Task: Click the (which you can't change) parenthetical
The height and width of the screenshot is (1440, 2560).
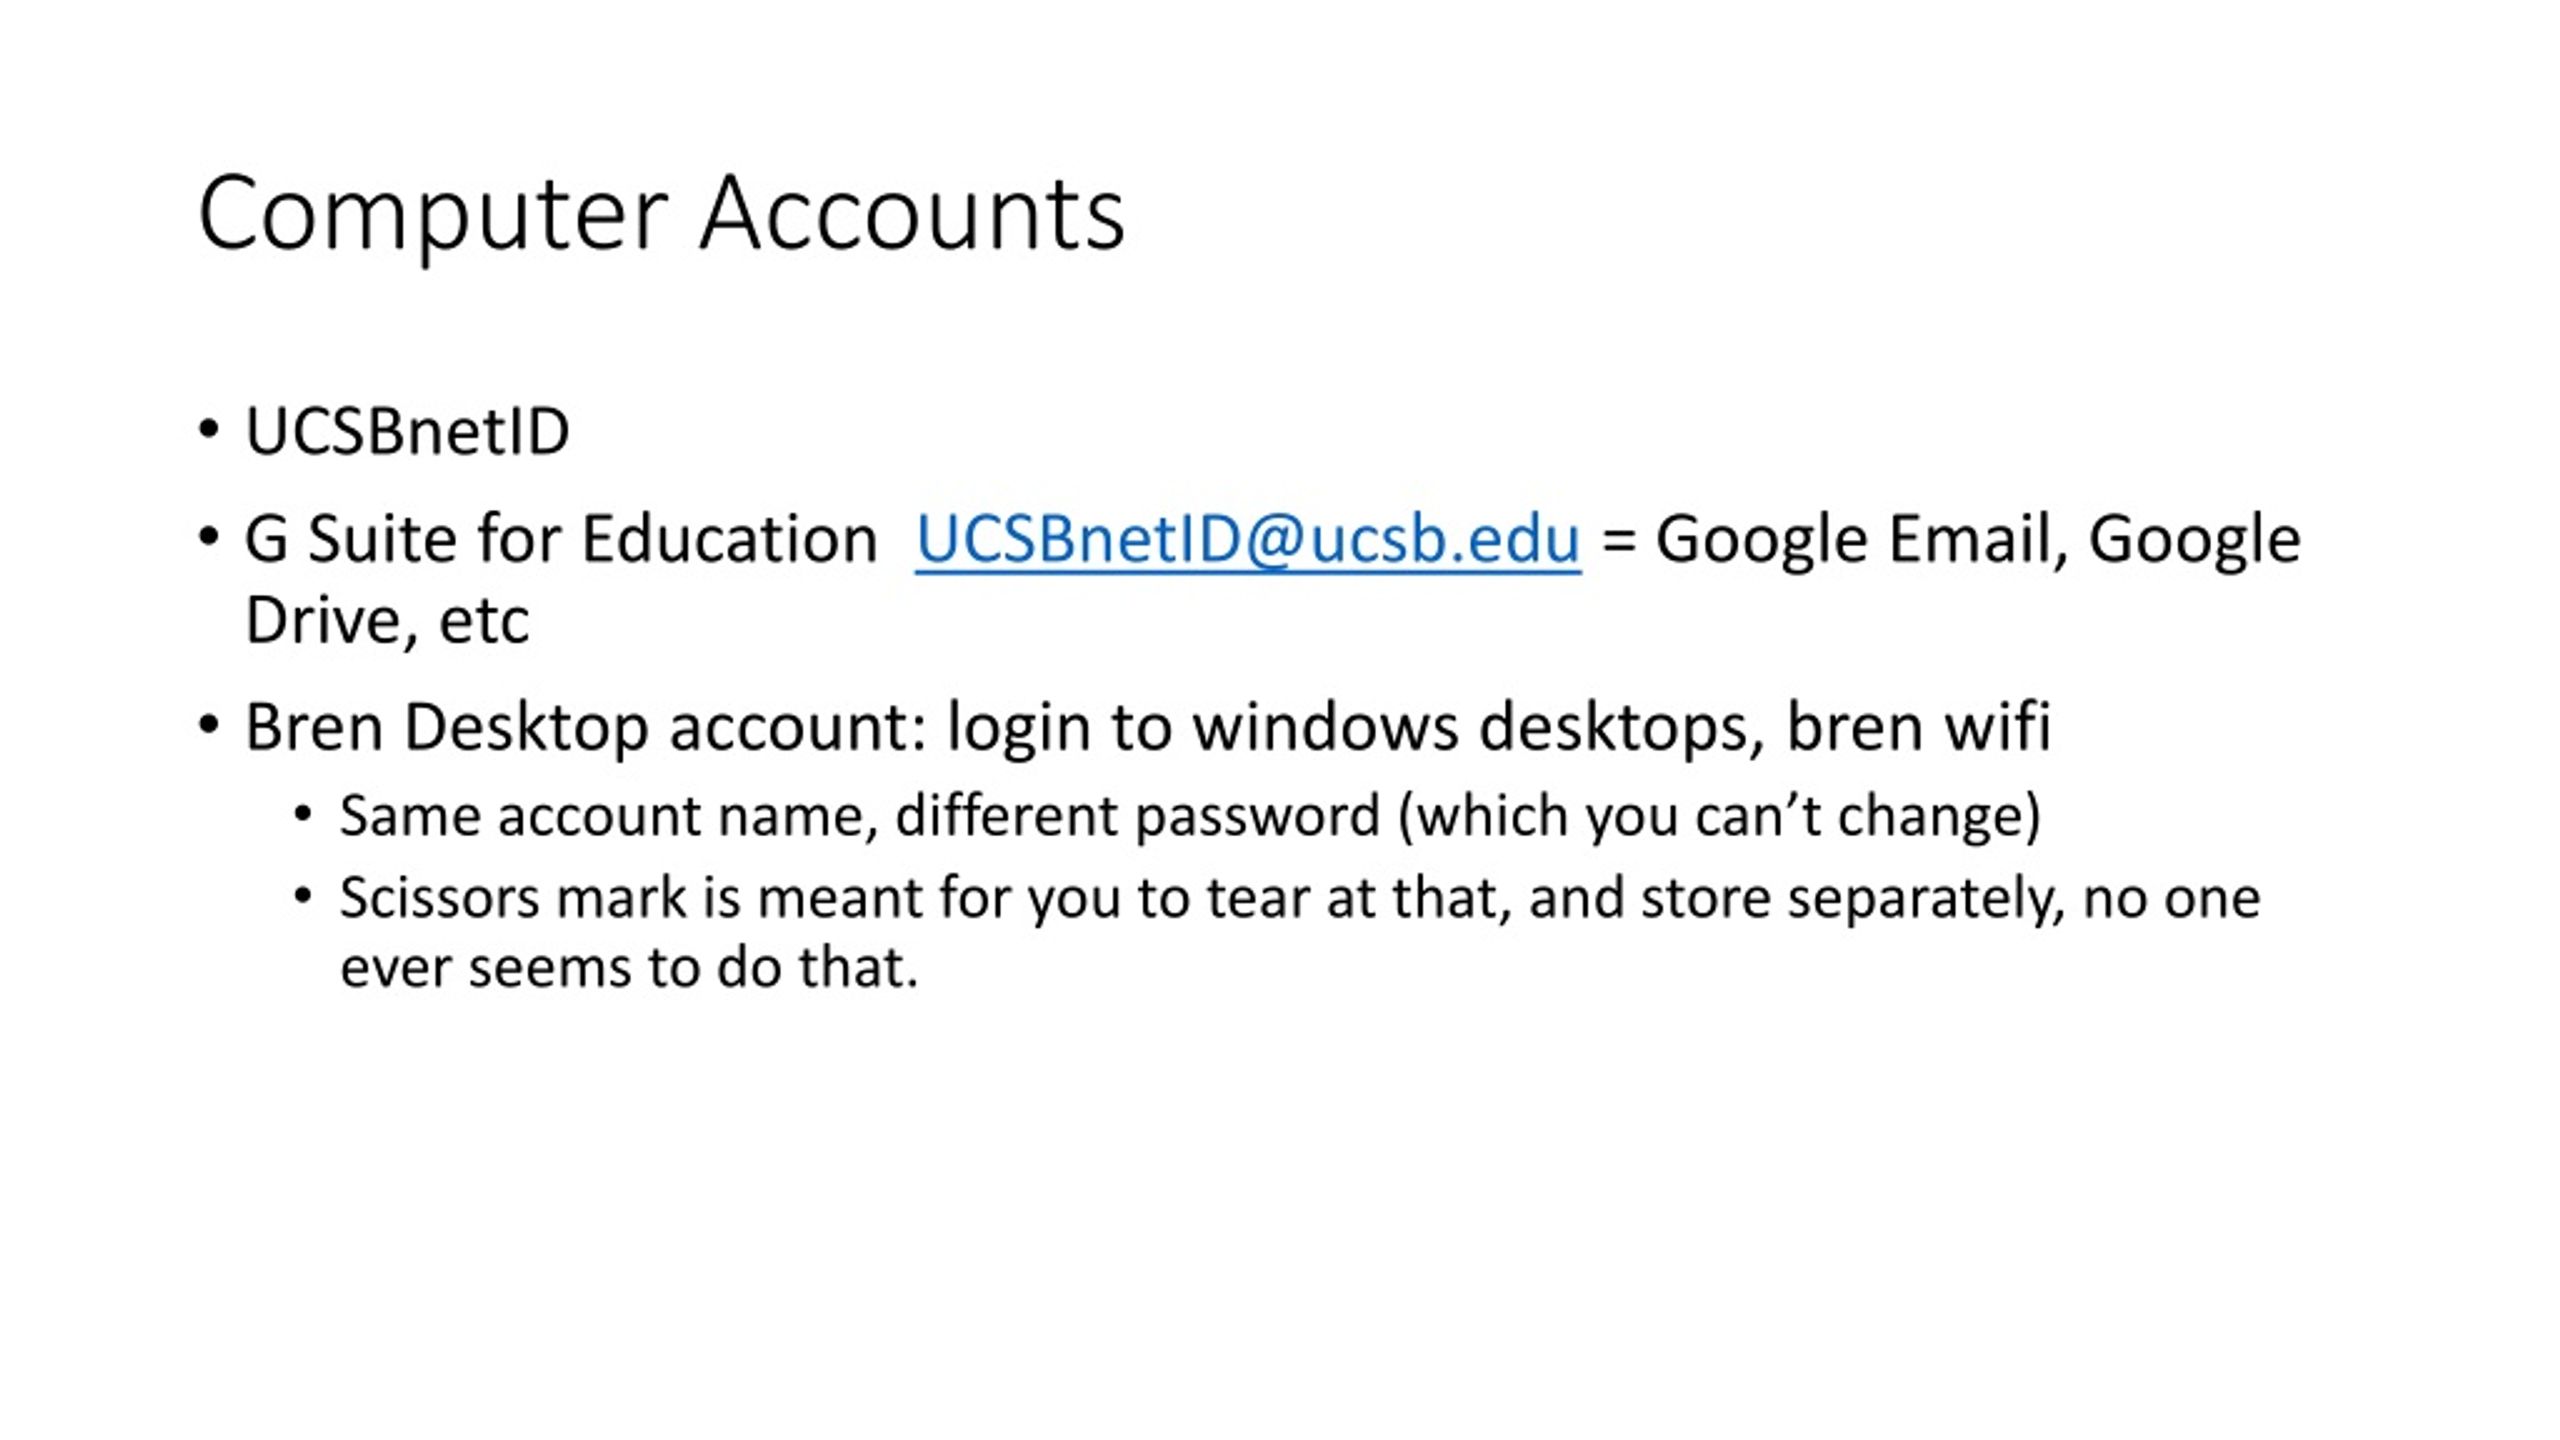Action: point(1719,816)
